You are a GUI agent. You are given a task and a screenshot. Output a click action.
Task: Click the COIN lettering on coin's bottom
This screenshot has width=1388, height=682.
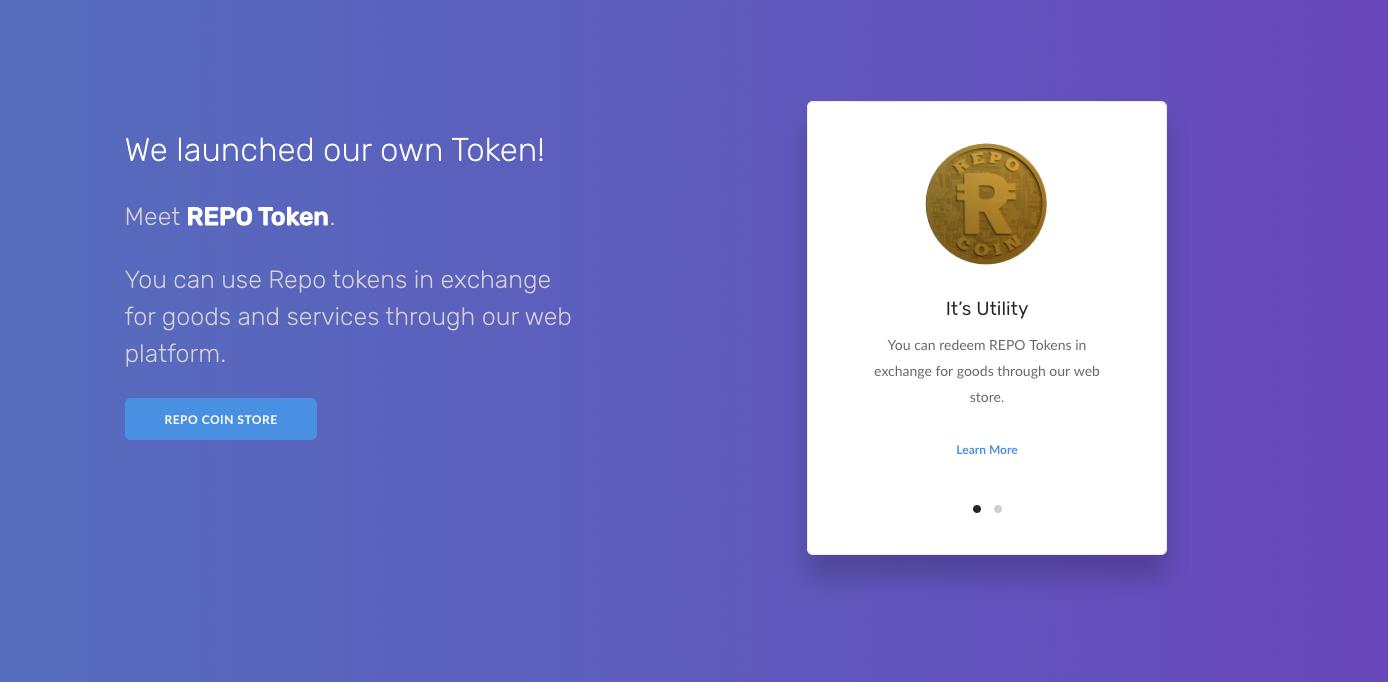click(987, 246)
